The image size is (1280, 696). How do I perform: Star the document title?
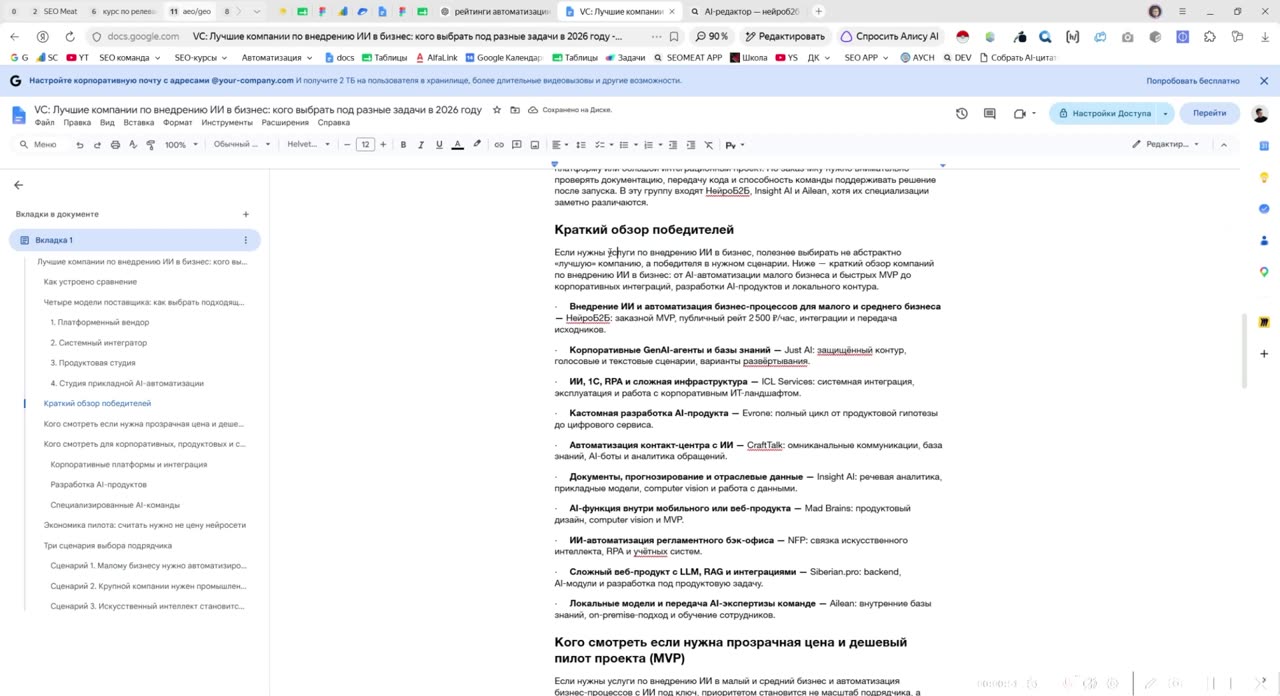click(x=496, y=110)
